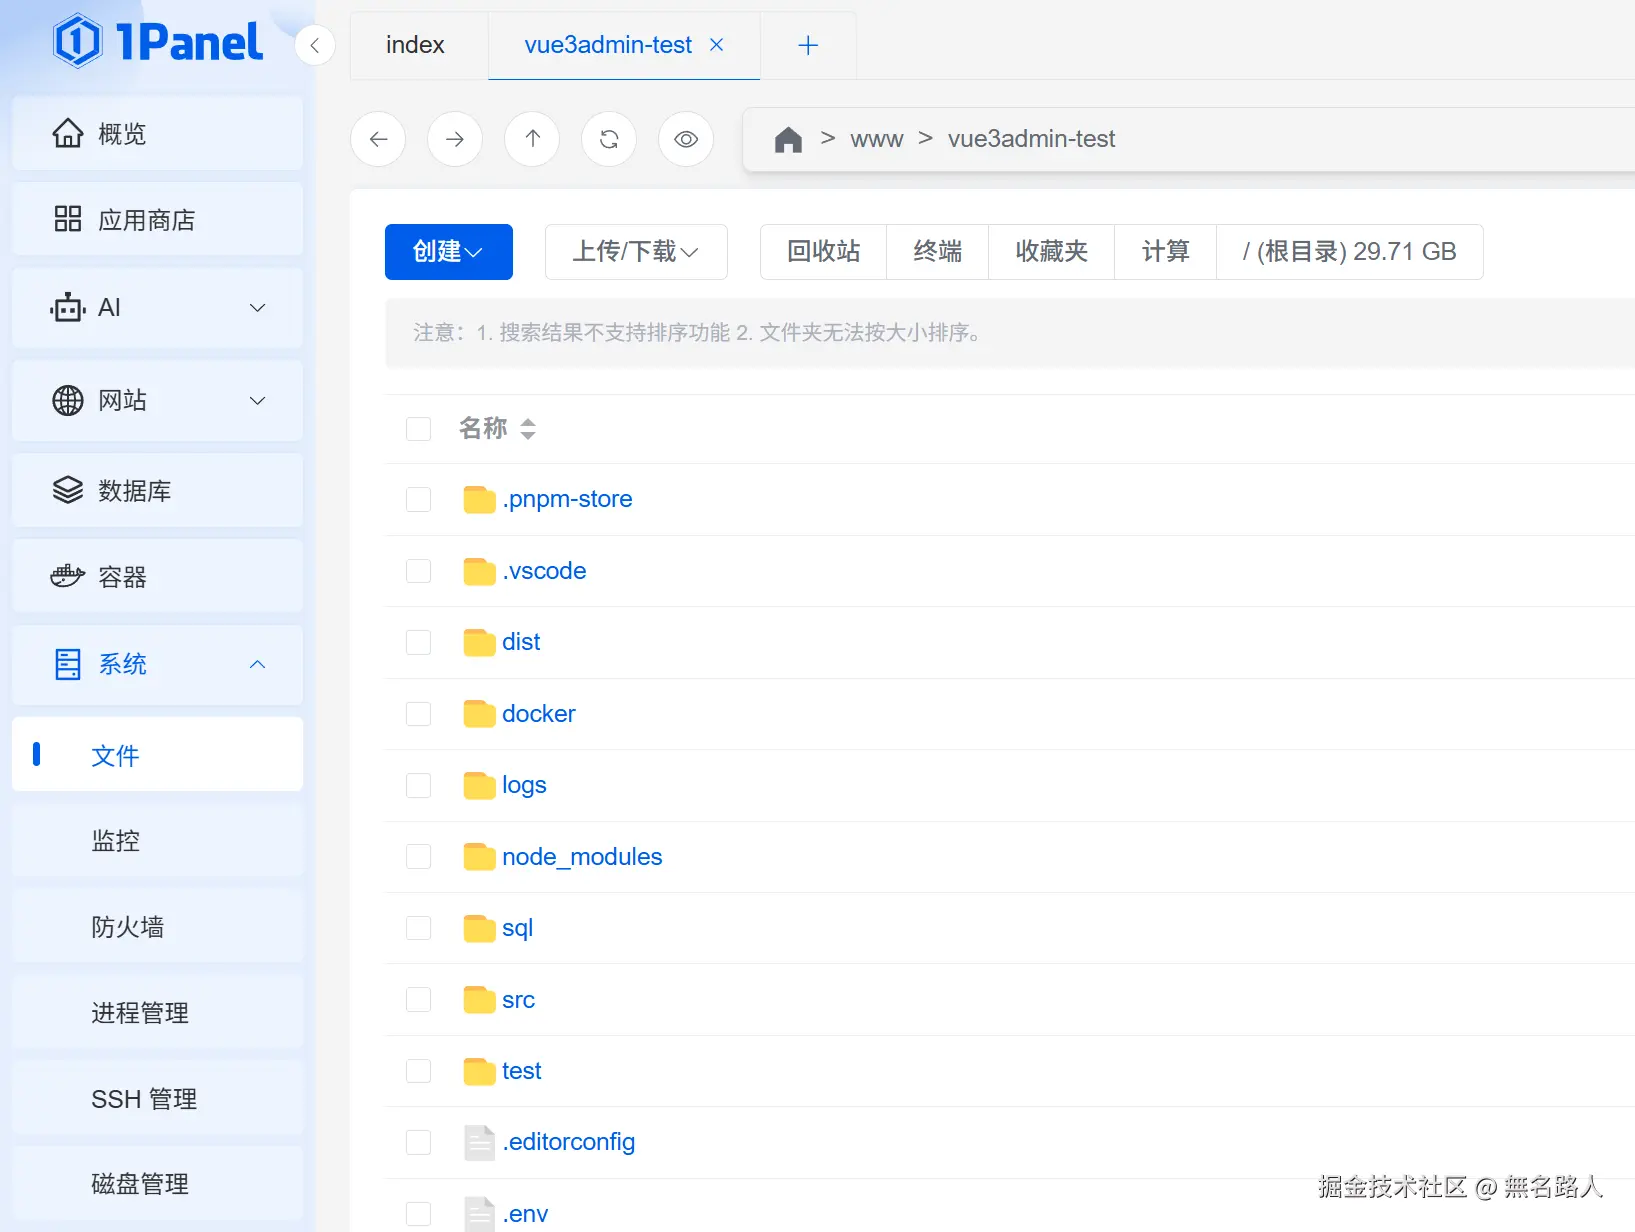Check the .editorconfig row checkbox

419,1142
